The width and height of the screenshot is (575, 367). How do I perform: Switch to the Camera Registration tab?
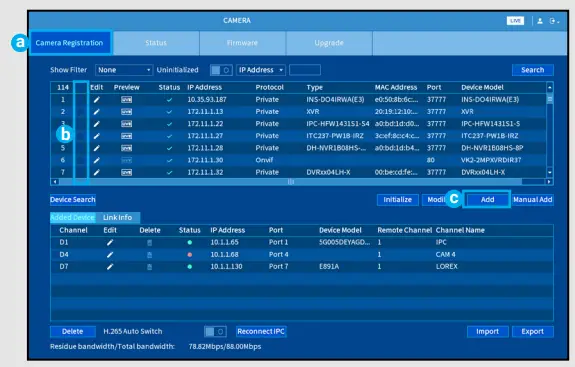(x=70, y=43)
